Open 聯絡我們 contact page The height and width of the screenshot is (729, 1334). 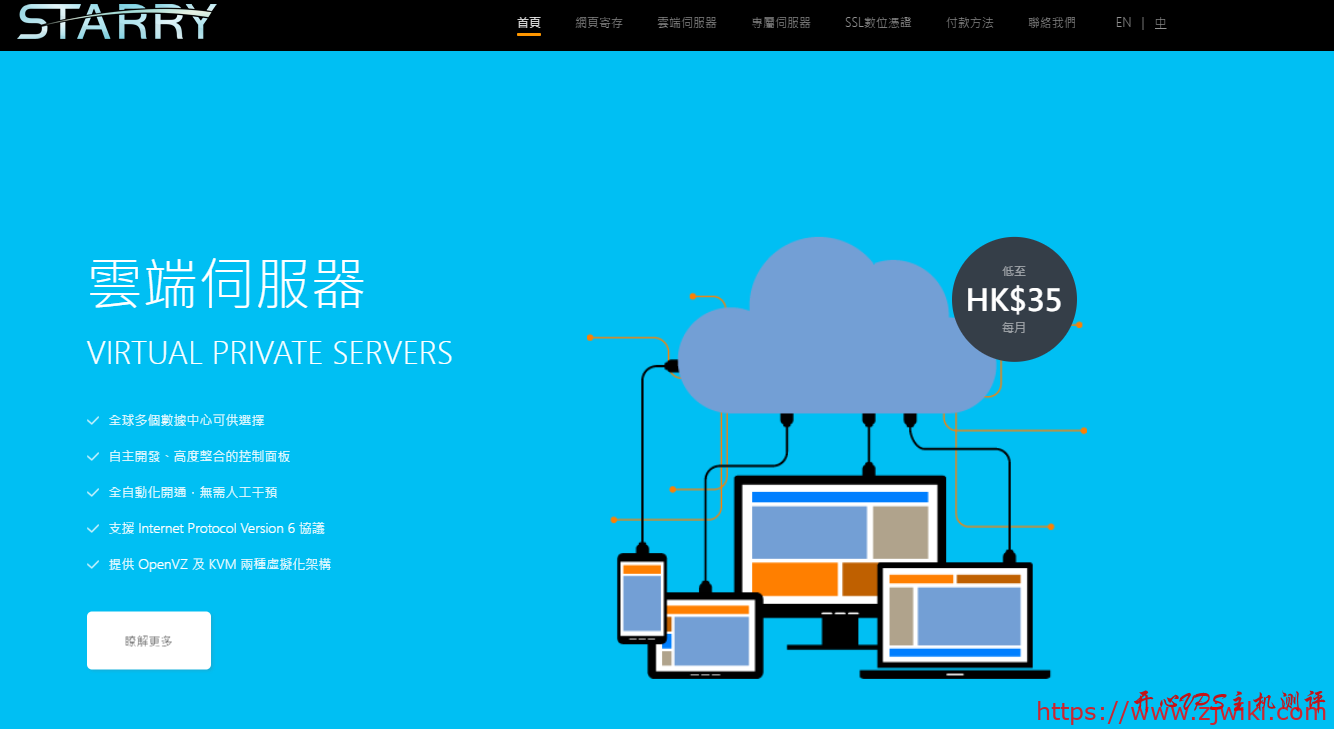tap(1052, 23)
